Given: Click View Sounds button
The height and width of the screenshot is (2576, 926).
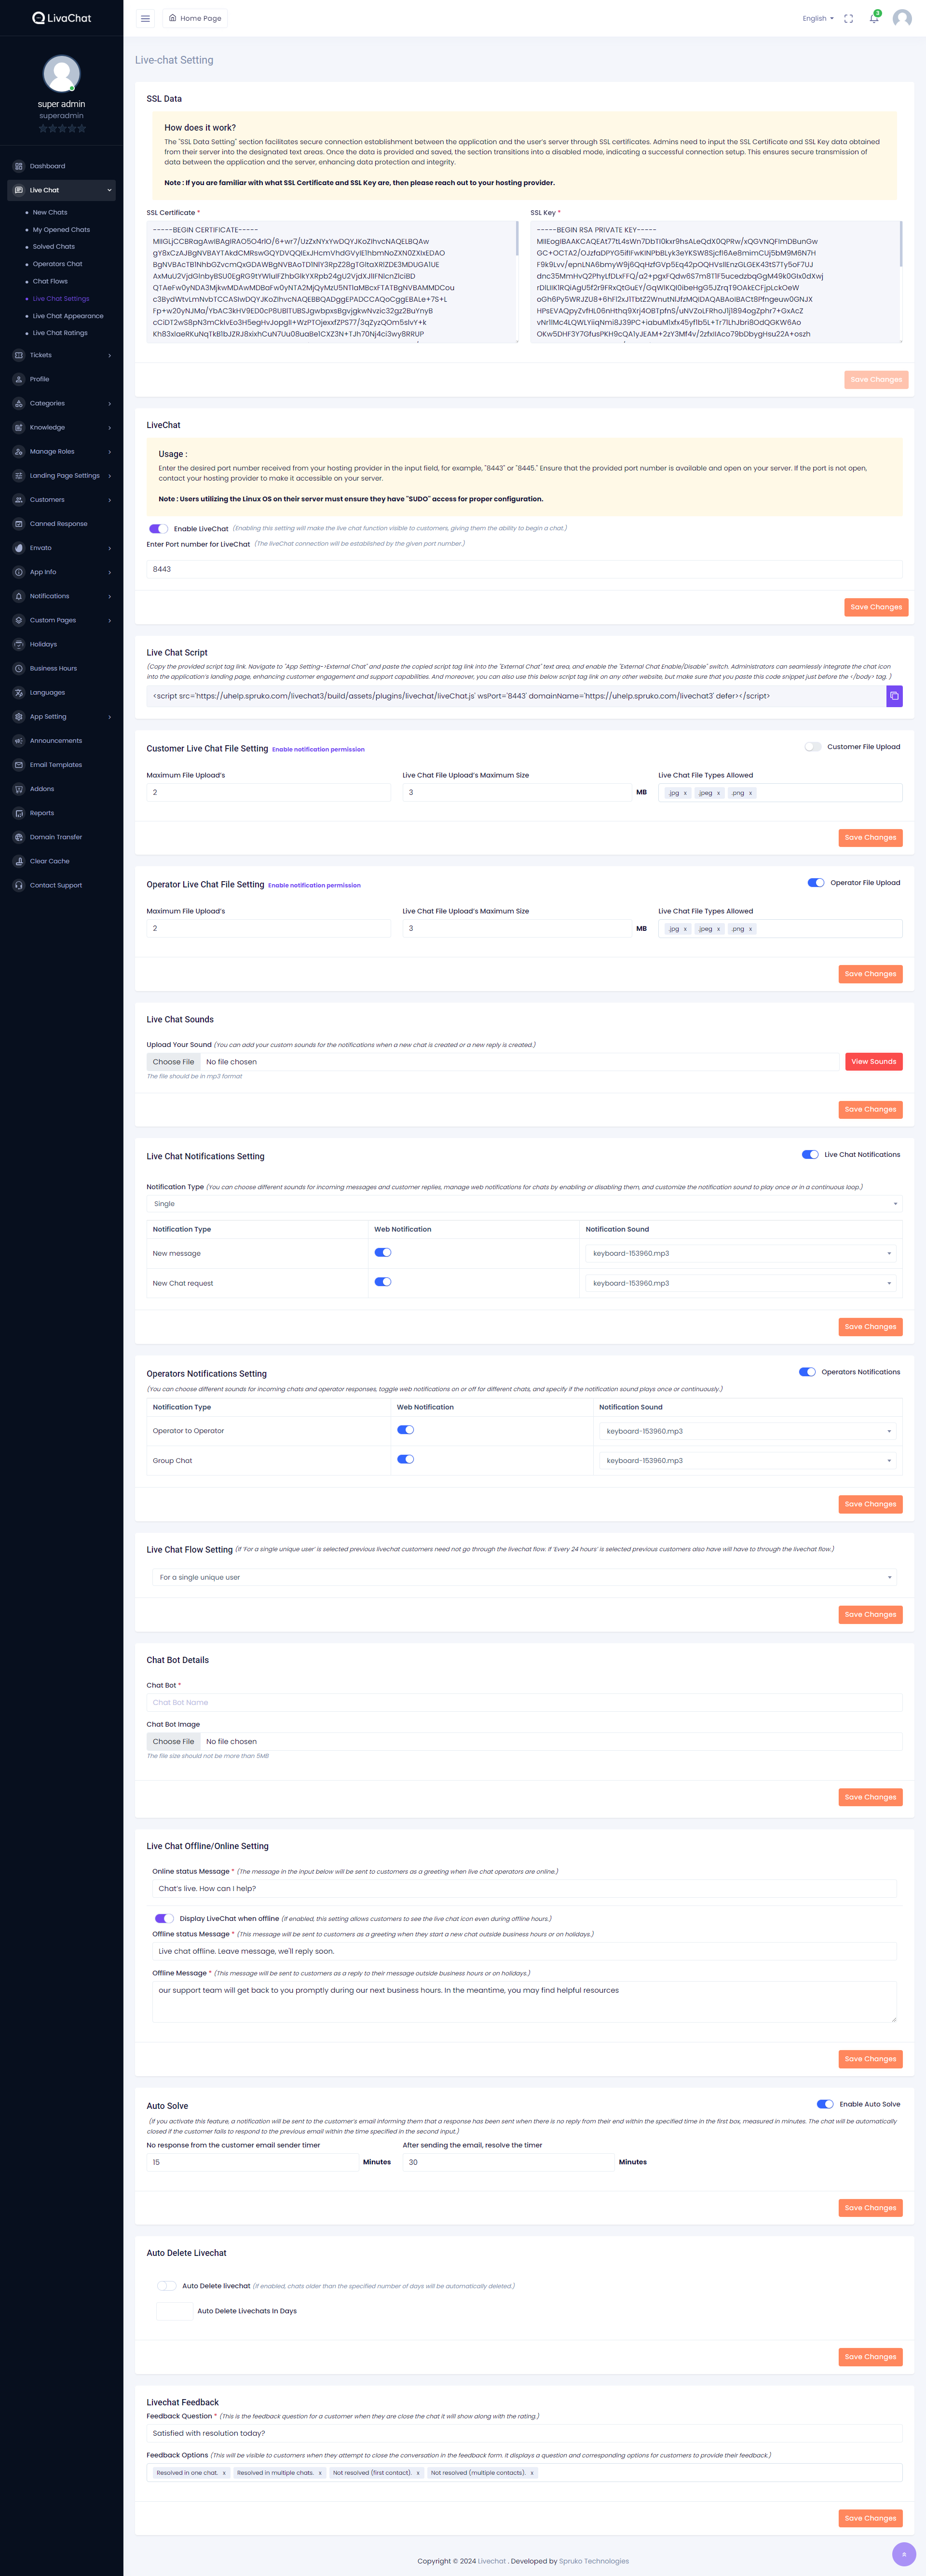Looking at the screenshot, I should pyautogui.click(x=873, y=1061).
